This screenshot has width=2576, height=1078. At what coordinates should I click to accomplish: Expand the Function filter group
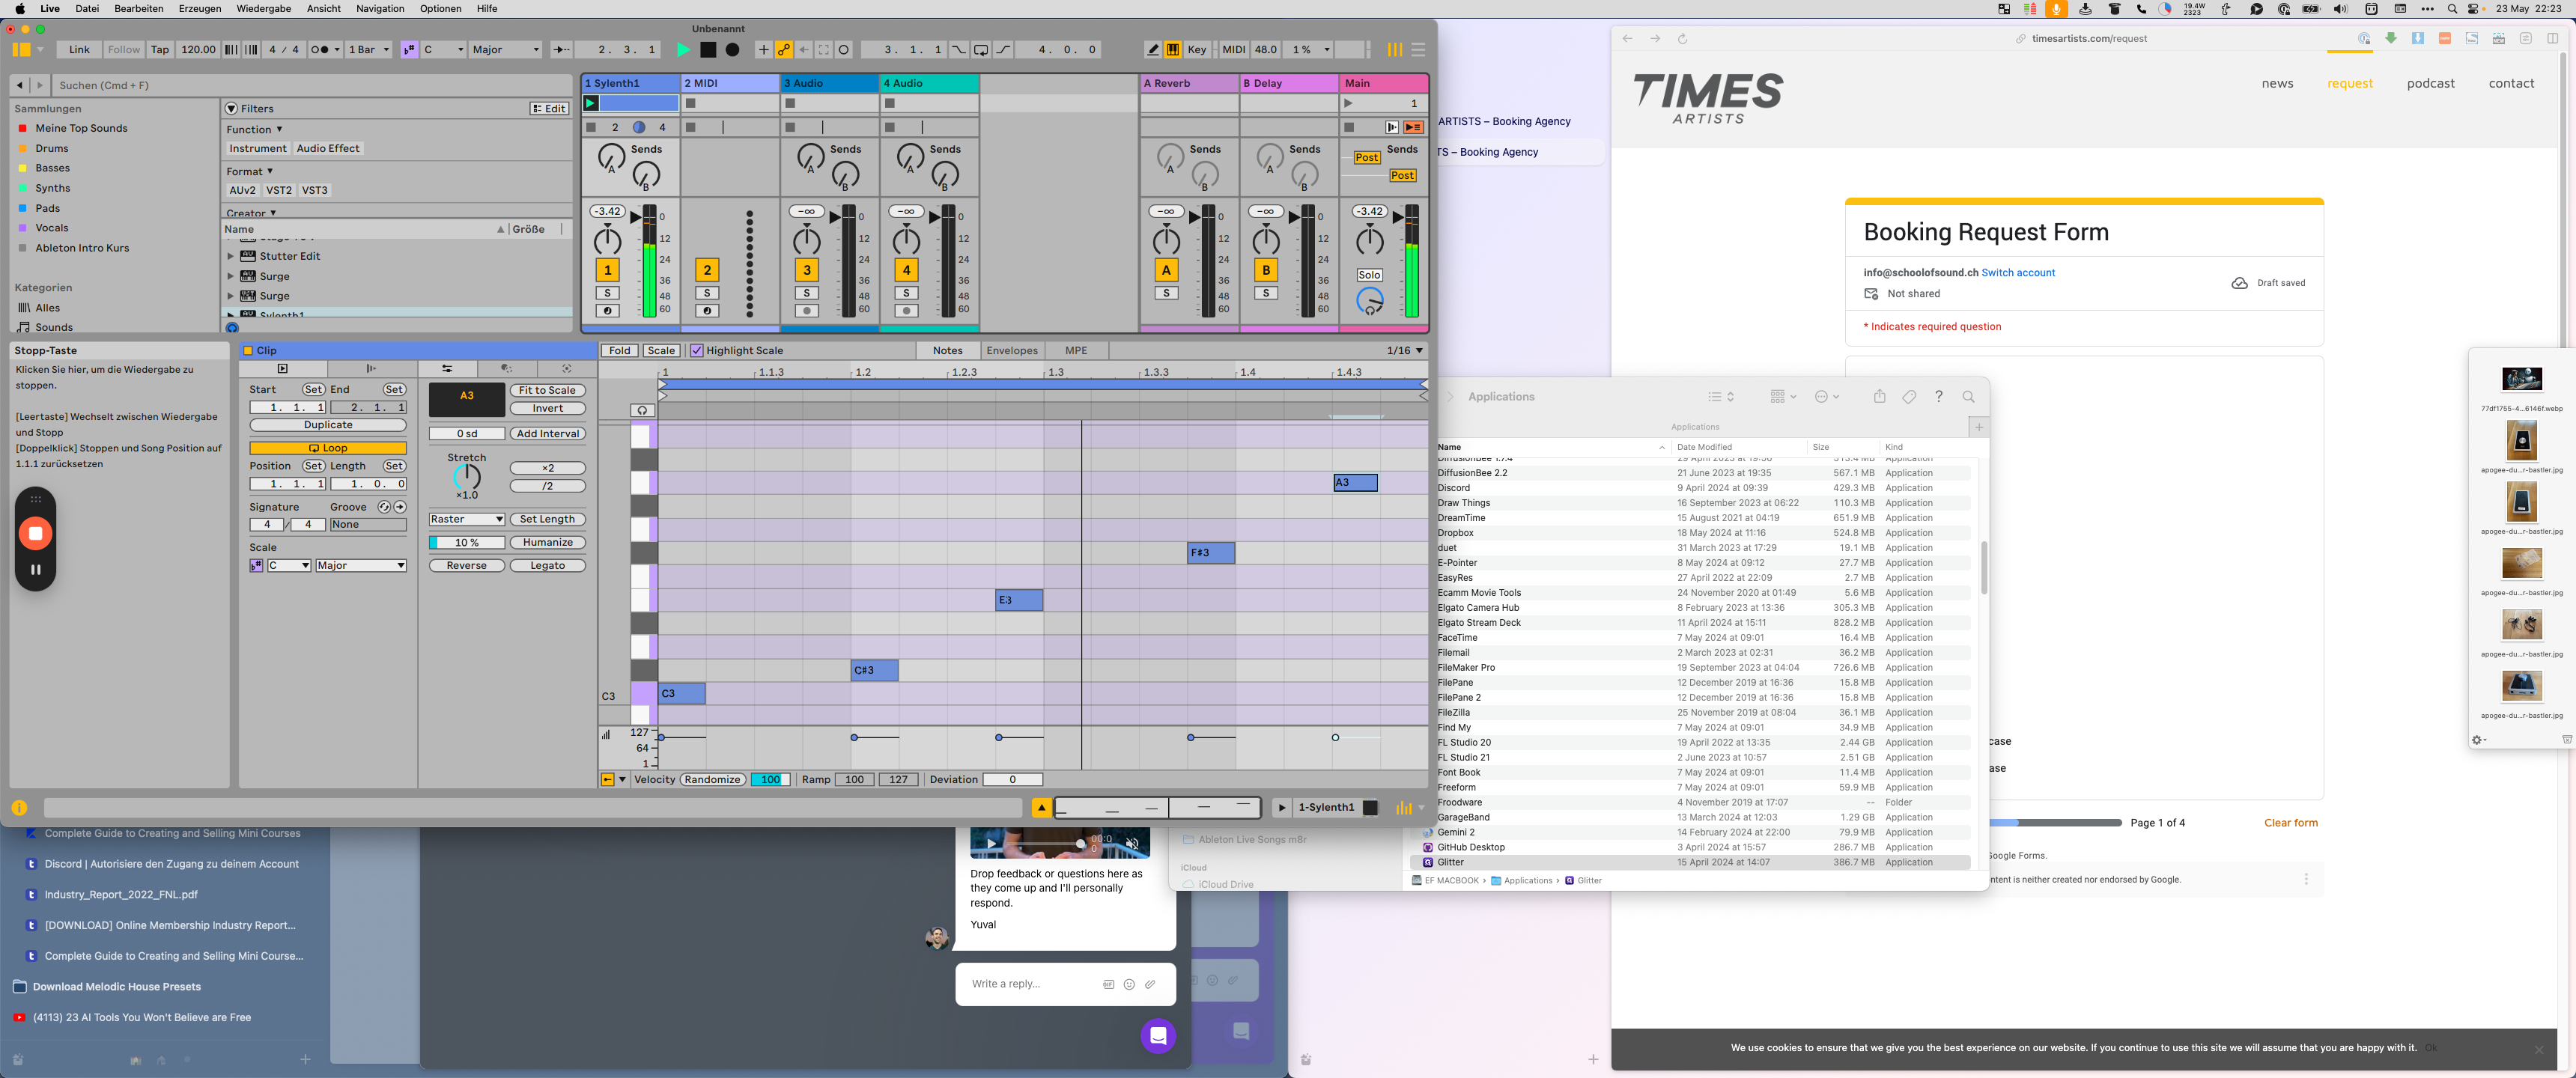(254, 129)
